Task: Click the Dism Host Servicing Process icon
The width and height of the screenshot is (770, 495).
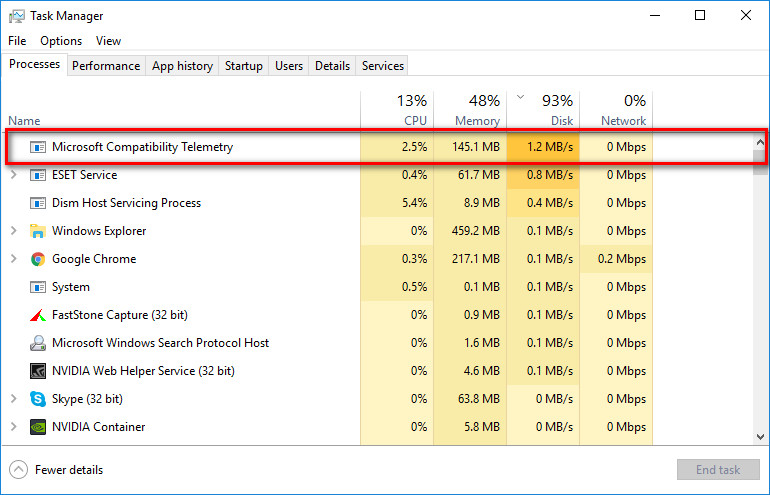Action: pyautogui.click(x=38, y=203)
